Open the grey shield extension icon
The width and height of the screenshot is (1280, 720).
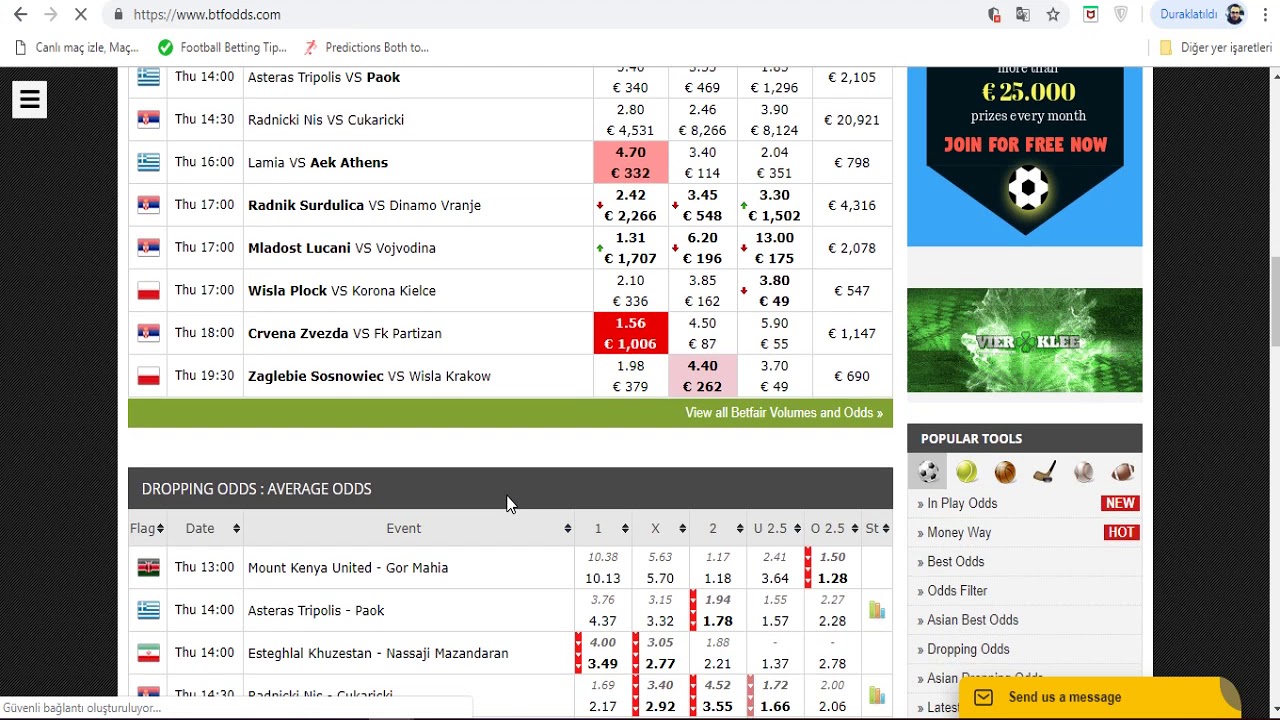click(1121, 15)
